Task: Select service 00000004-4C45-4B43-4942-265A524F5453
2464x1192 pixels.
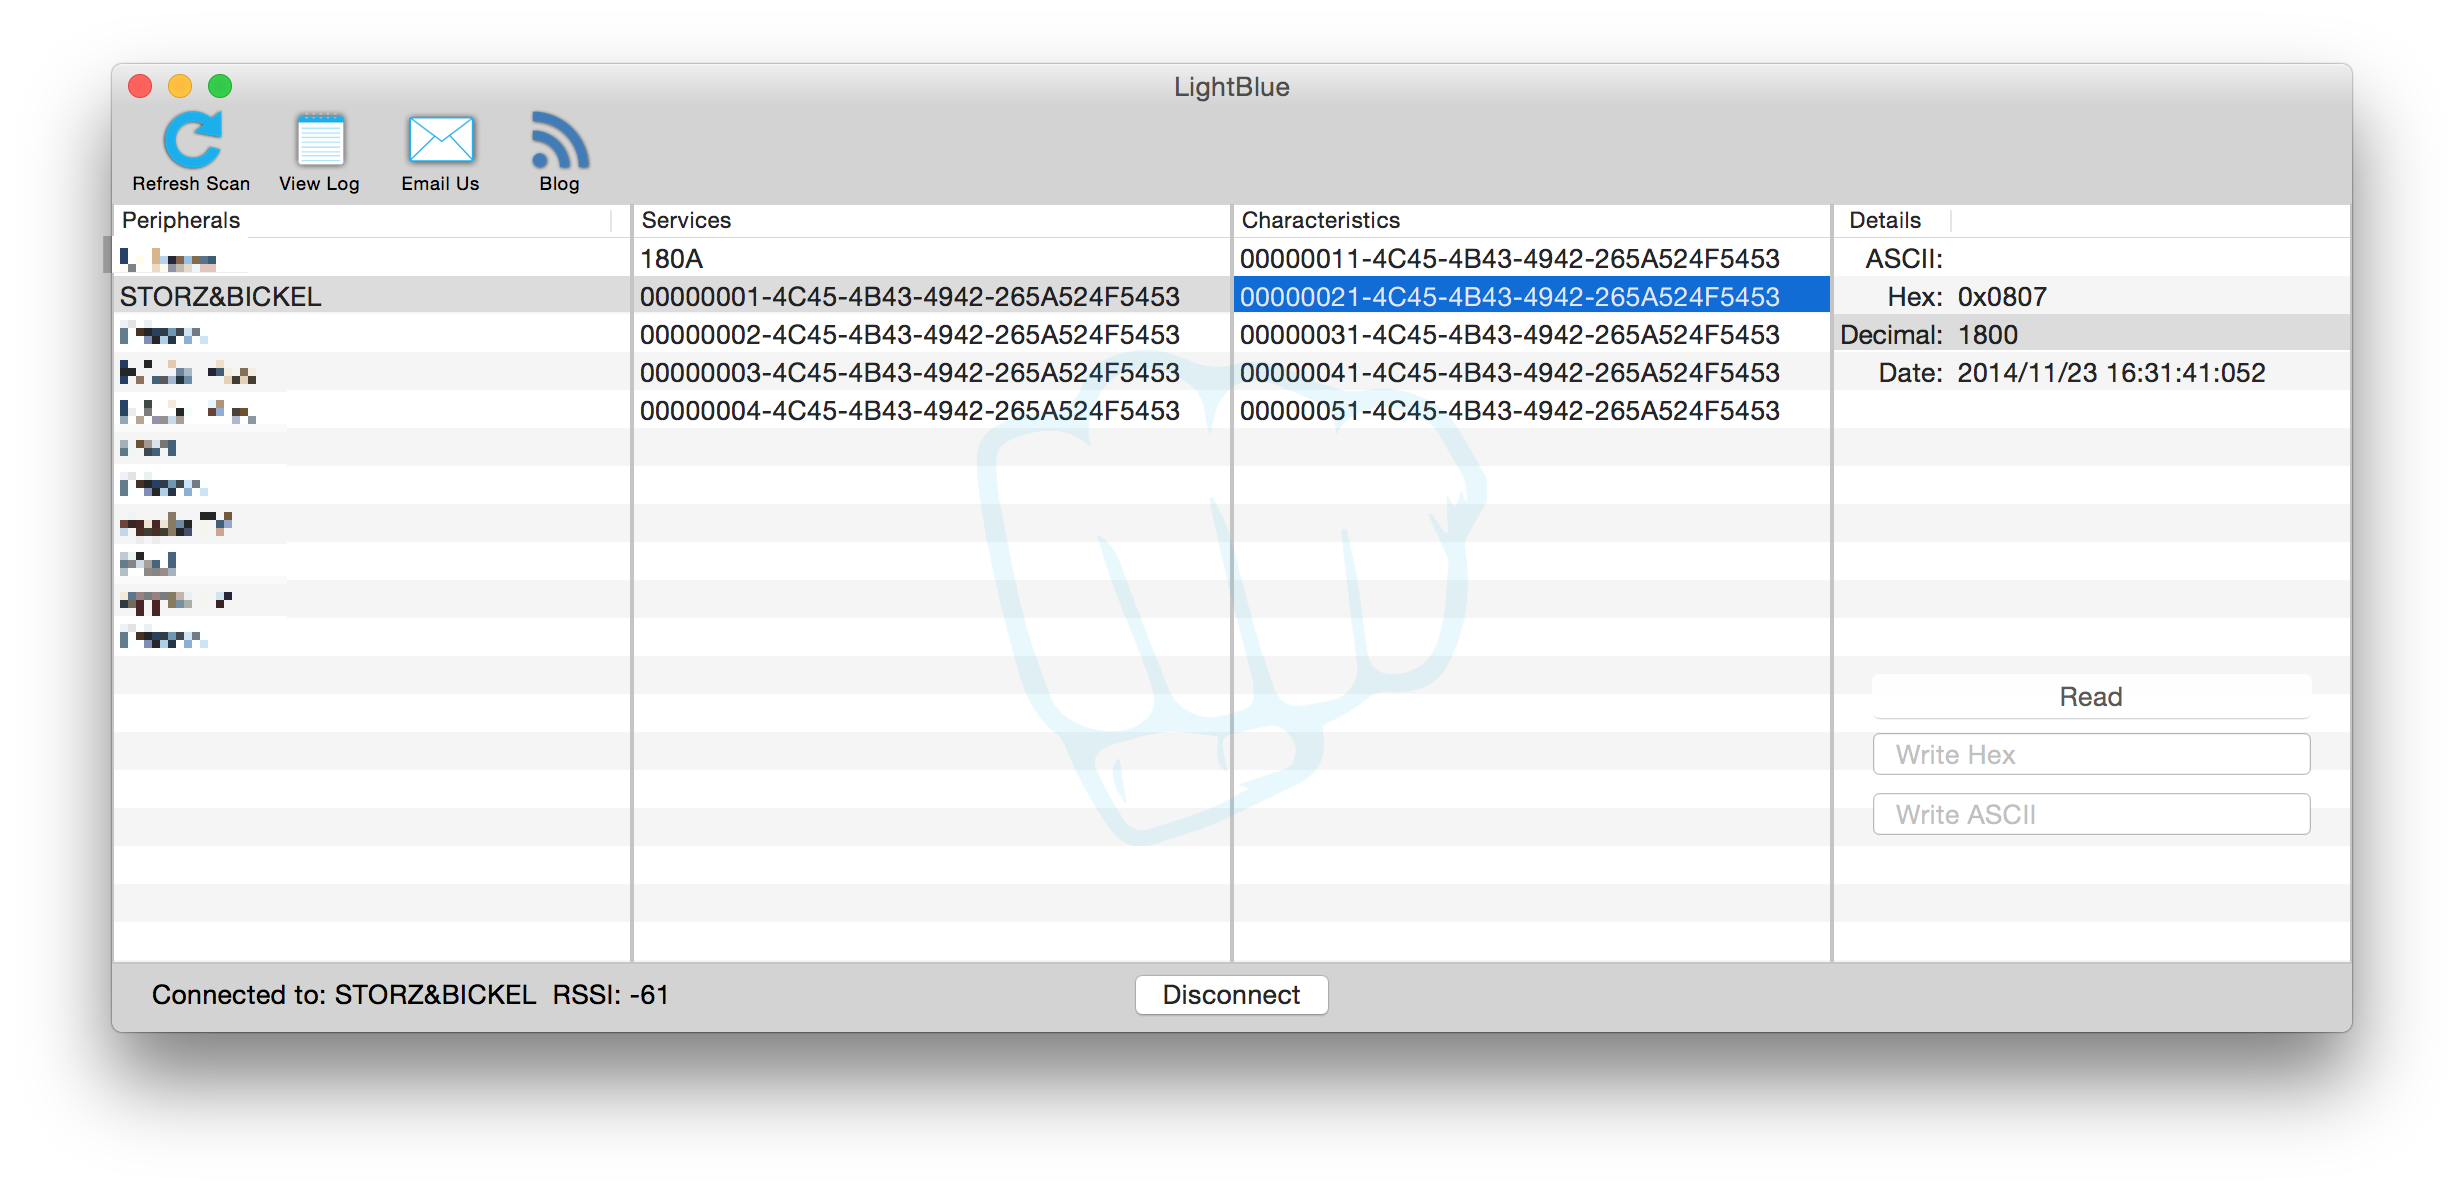Action: pos(931,410)
